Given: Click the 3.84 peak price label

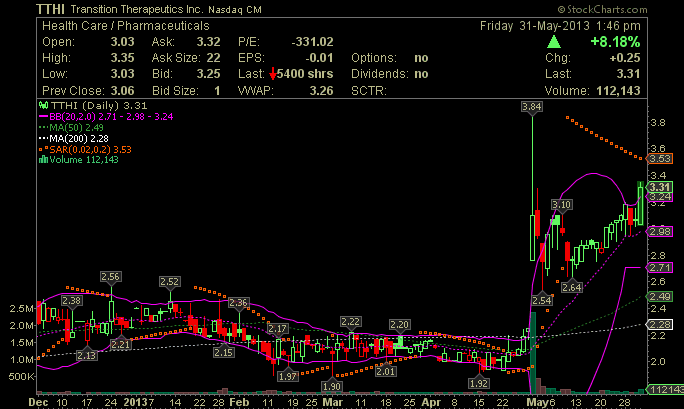Looking at the screenshot, I should [x=532, y=106].
